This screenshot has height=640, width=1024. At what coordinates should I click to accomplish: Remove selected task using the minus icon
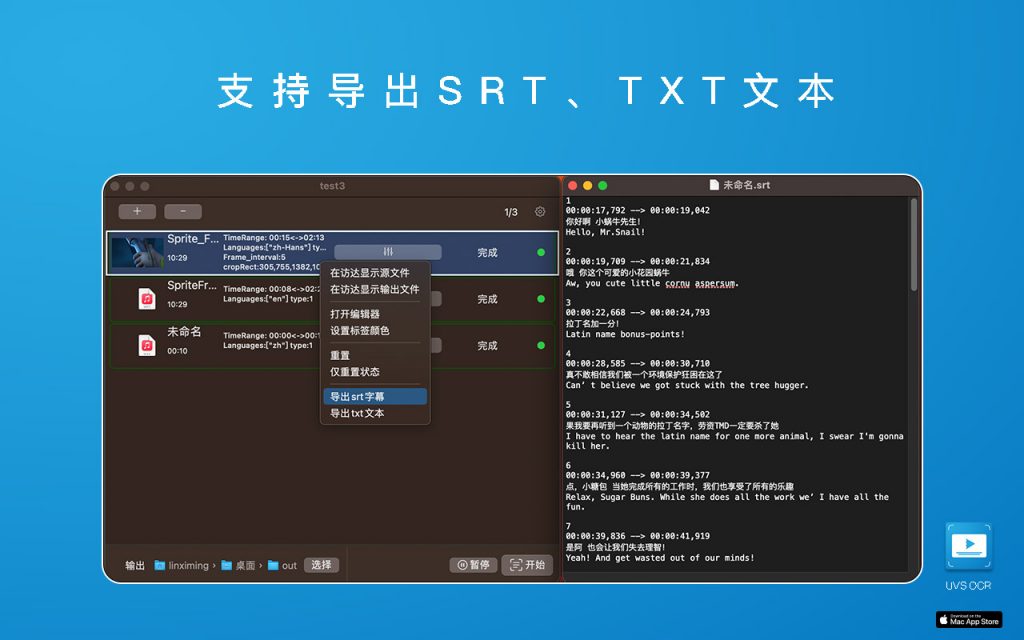coord(183,211)
